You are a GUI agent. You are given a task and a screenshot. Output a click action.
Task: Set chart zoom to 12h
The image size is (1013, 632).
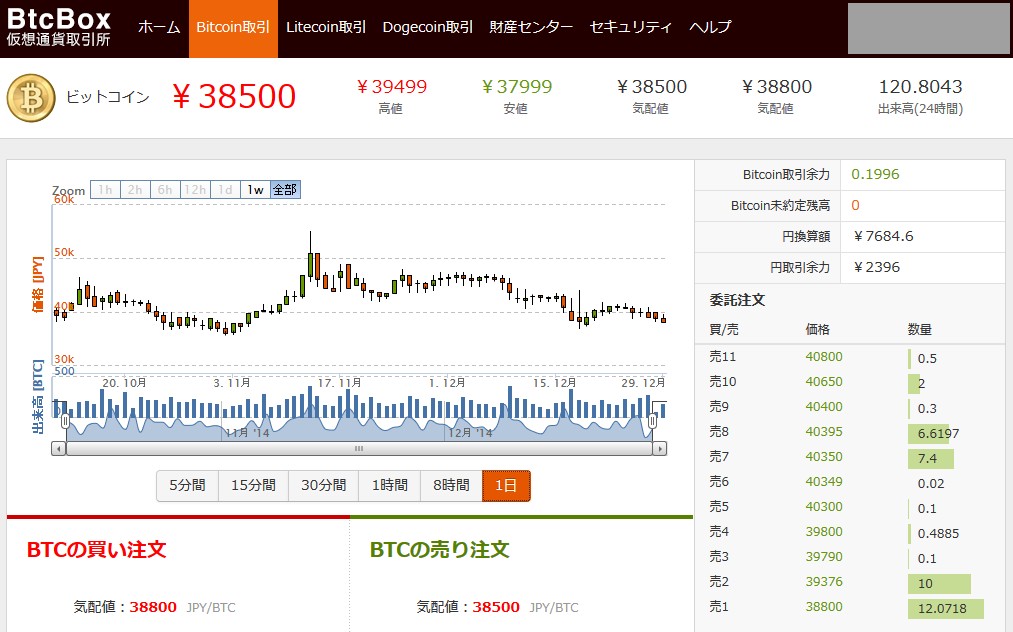click(x=195, y=189)
